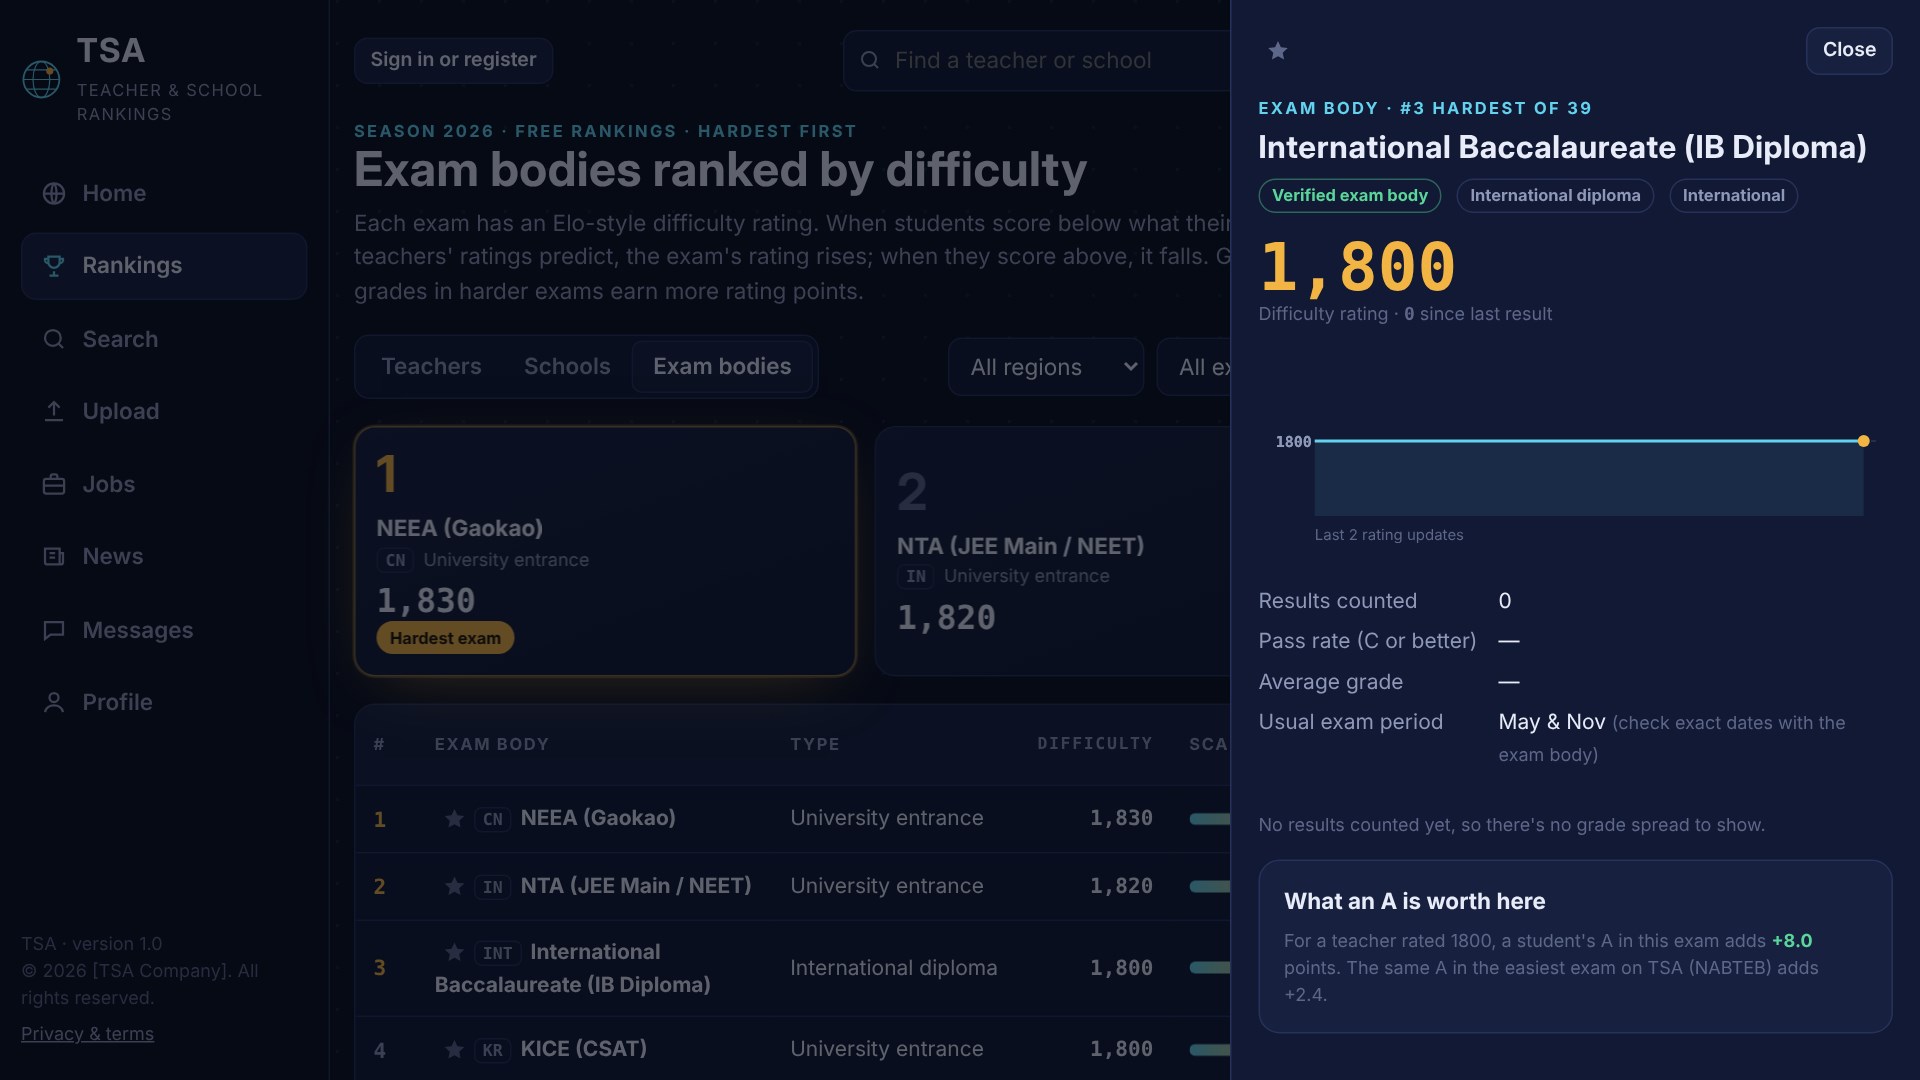Click the Rankings trophy icon

tap(54, 265)
